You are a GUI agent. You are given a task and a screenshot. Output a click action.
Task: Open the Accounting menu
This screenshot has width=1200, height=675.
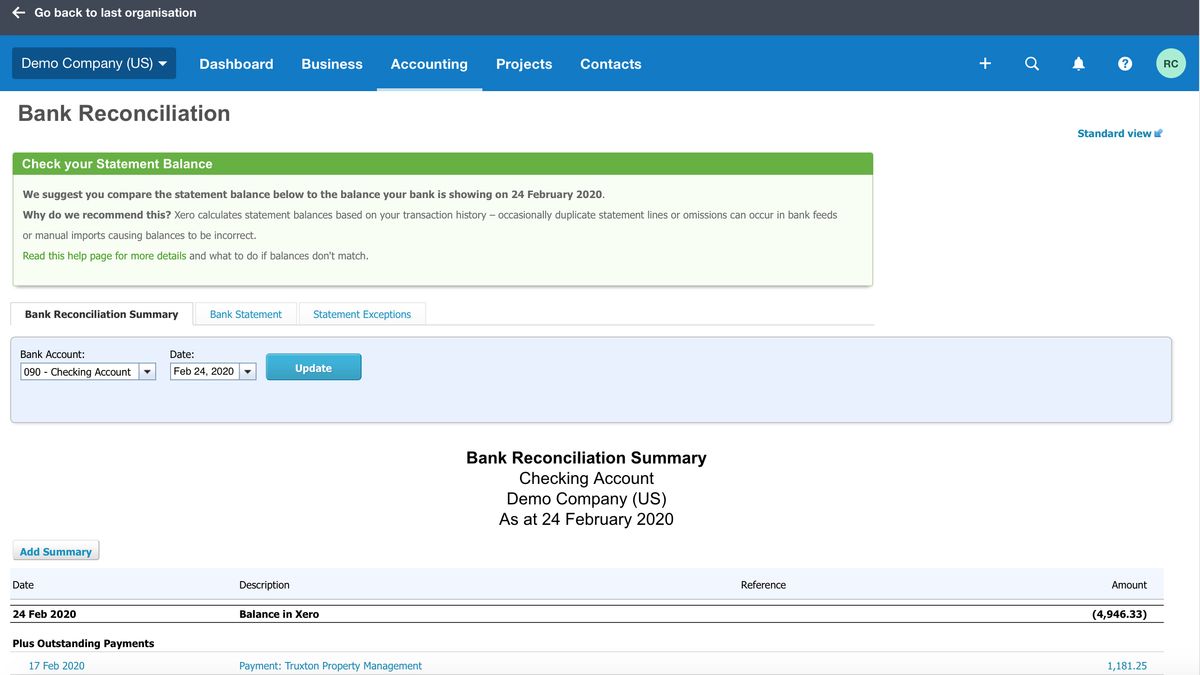click(x=429, y=63)
